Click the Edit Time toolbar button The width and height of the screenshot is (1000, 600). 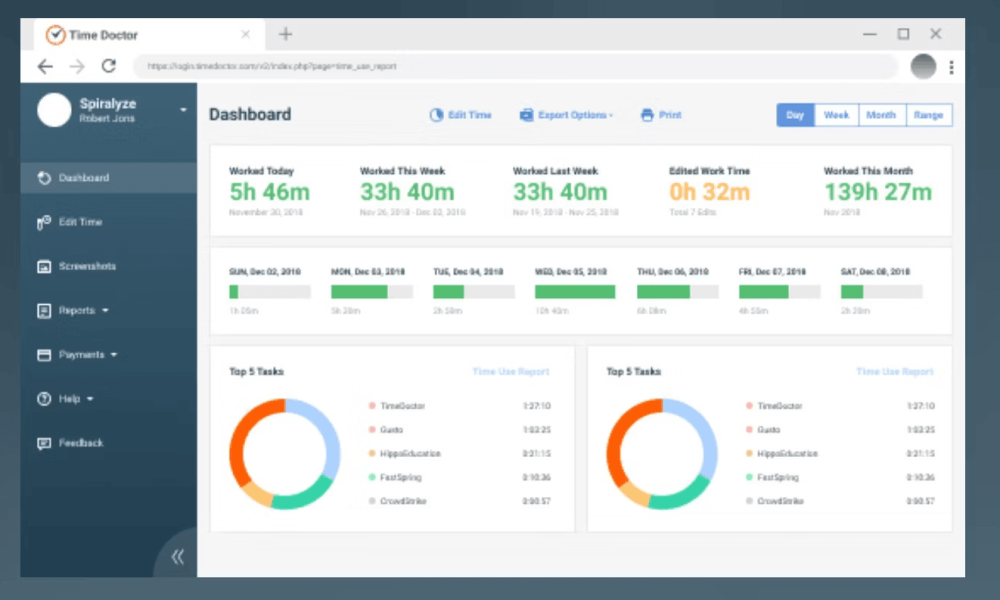tap(460, 115)
